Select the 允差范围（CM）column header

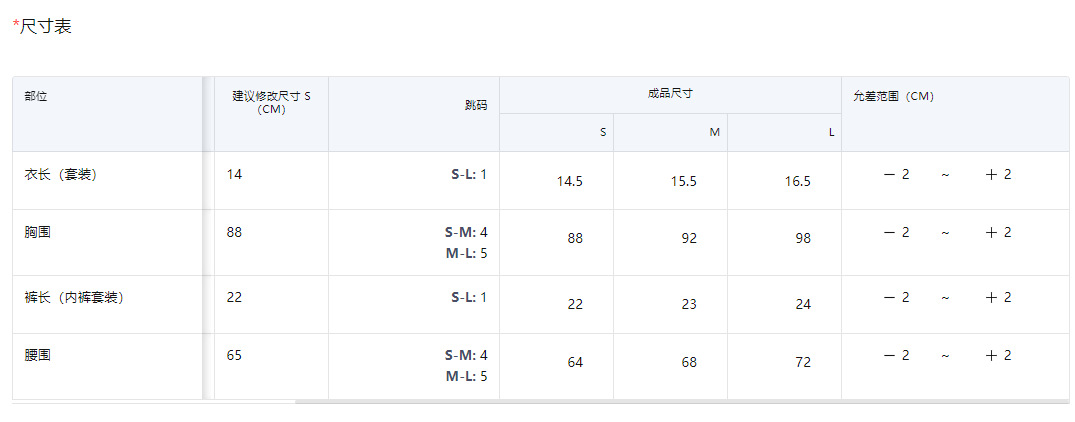893,96
